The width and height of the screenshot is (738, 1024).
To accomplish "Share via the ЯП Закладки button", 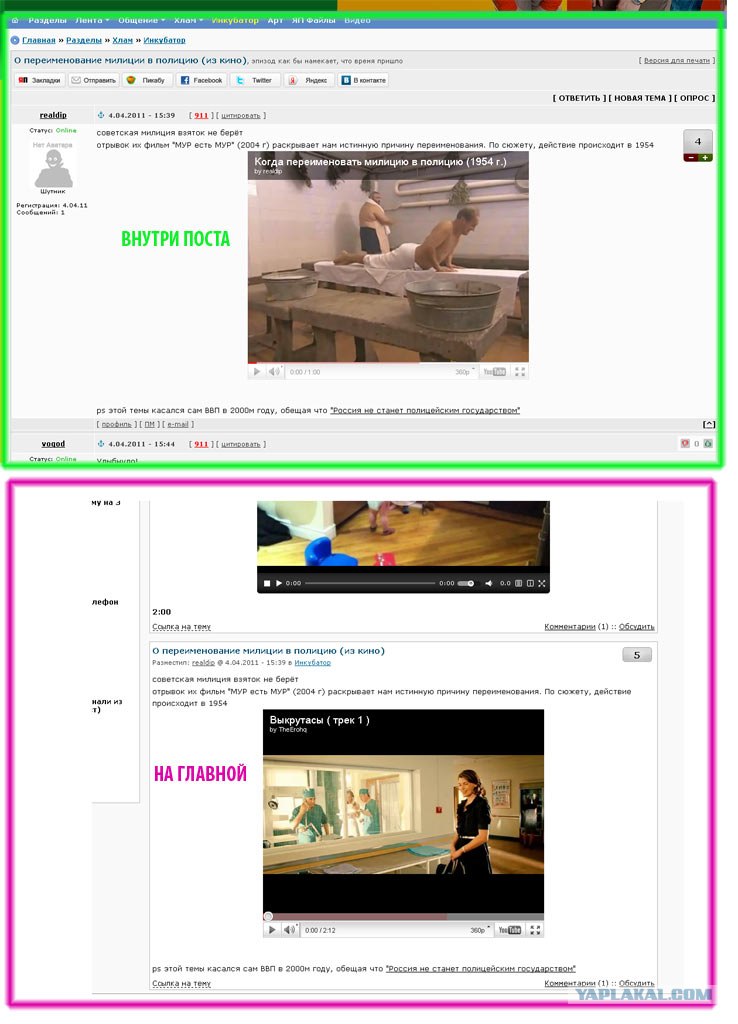I will coord(40,80).
